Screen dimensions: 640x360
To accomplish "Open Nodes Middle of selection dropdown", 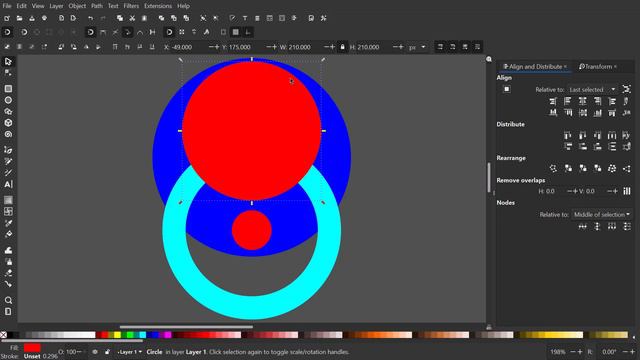I will (601, 214).
